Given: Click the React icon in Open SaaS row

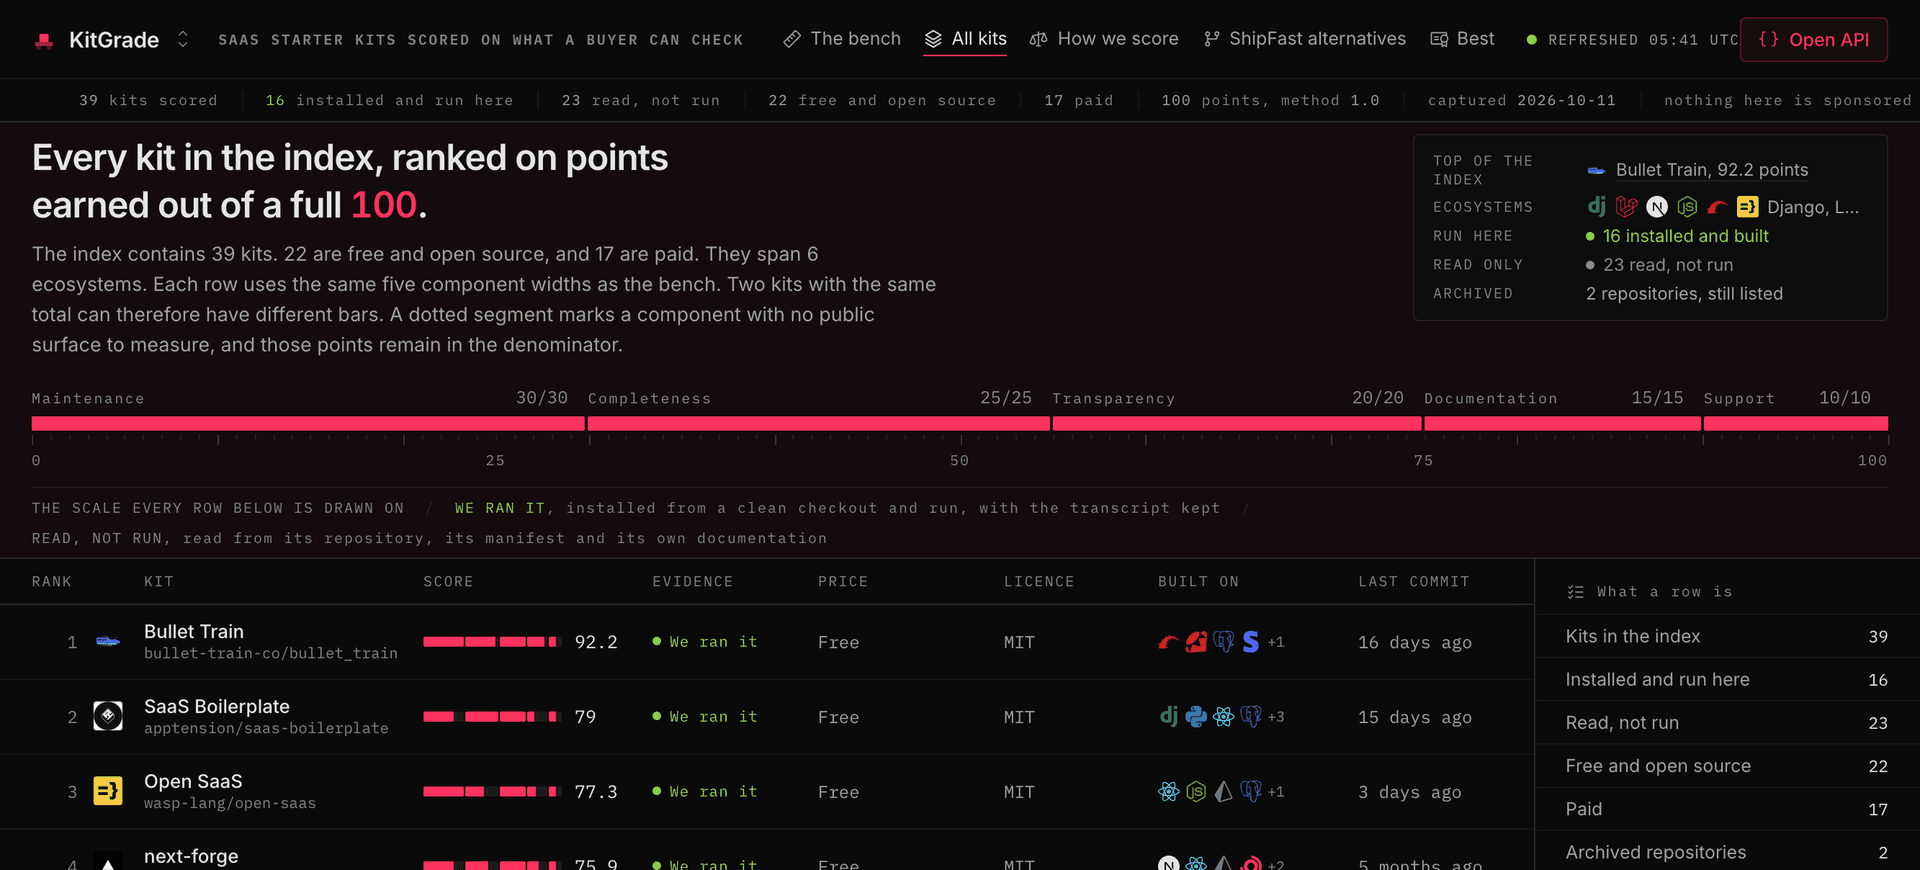Looking at the screenshot, I should (1168, 791).
